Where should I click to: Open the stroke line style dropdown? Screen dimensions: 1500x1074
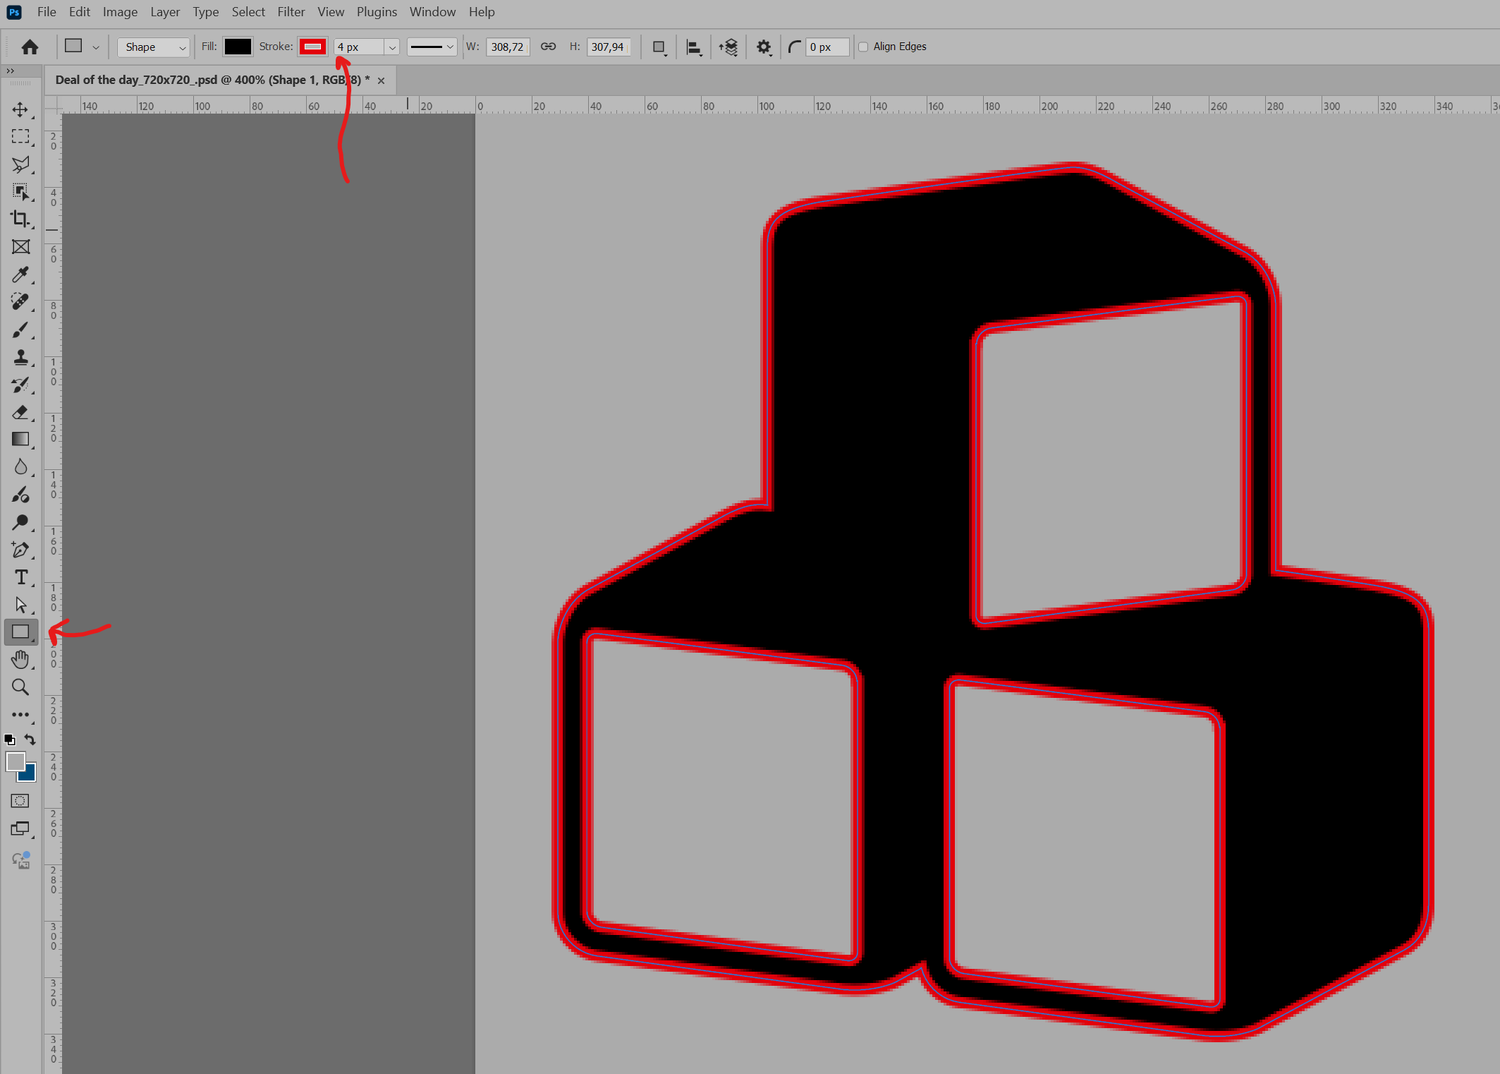click(432, 47)
